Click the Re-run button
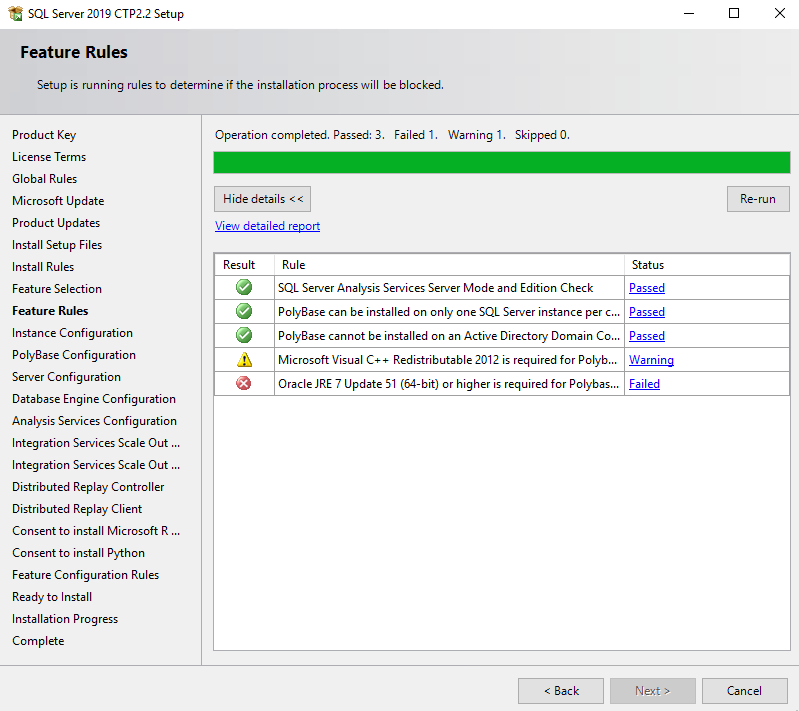 click(x=758, y=199)
